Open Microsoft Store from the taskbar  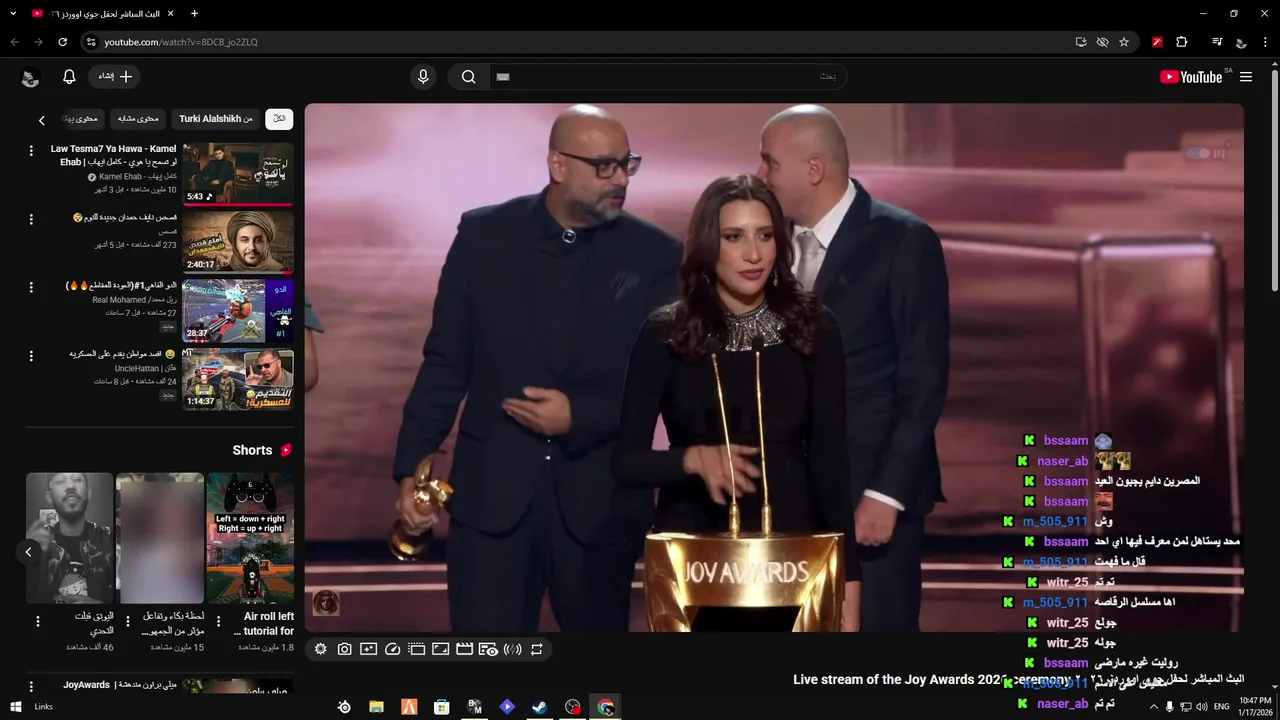pyautogui.click(x=441, y=707)
